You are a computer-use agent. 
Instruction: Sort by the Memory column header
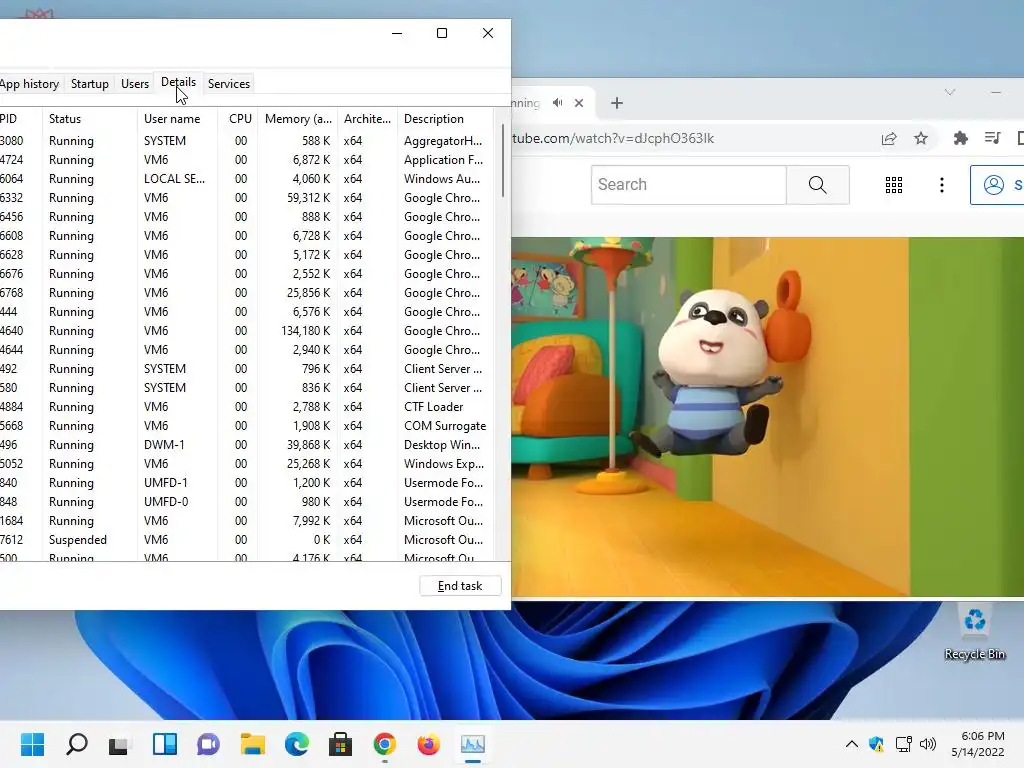[x=298, y=119]
